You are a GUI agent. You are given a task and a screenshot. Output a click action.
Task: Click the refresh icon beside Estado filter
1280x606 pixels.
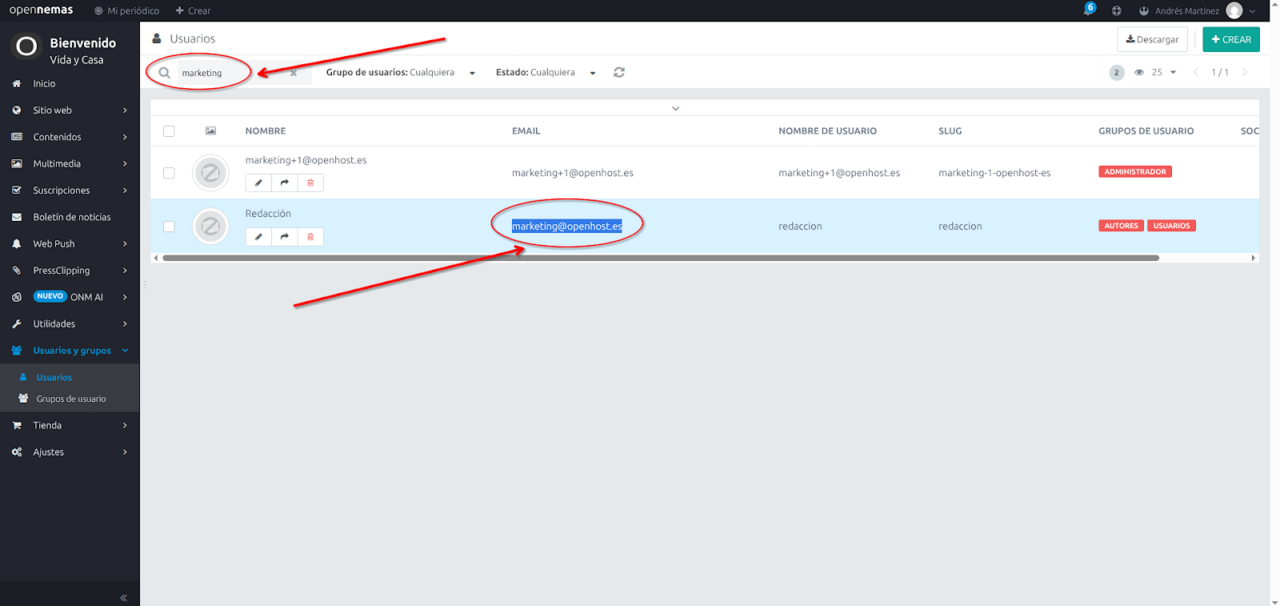[619, 73]
